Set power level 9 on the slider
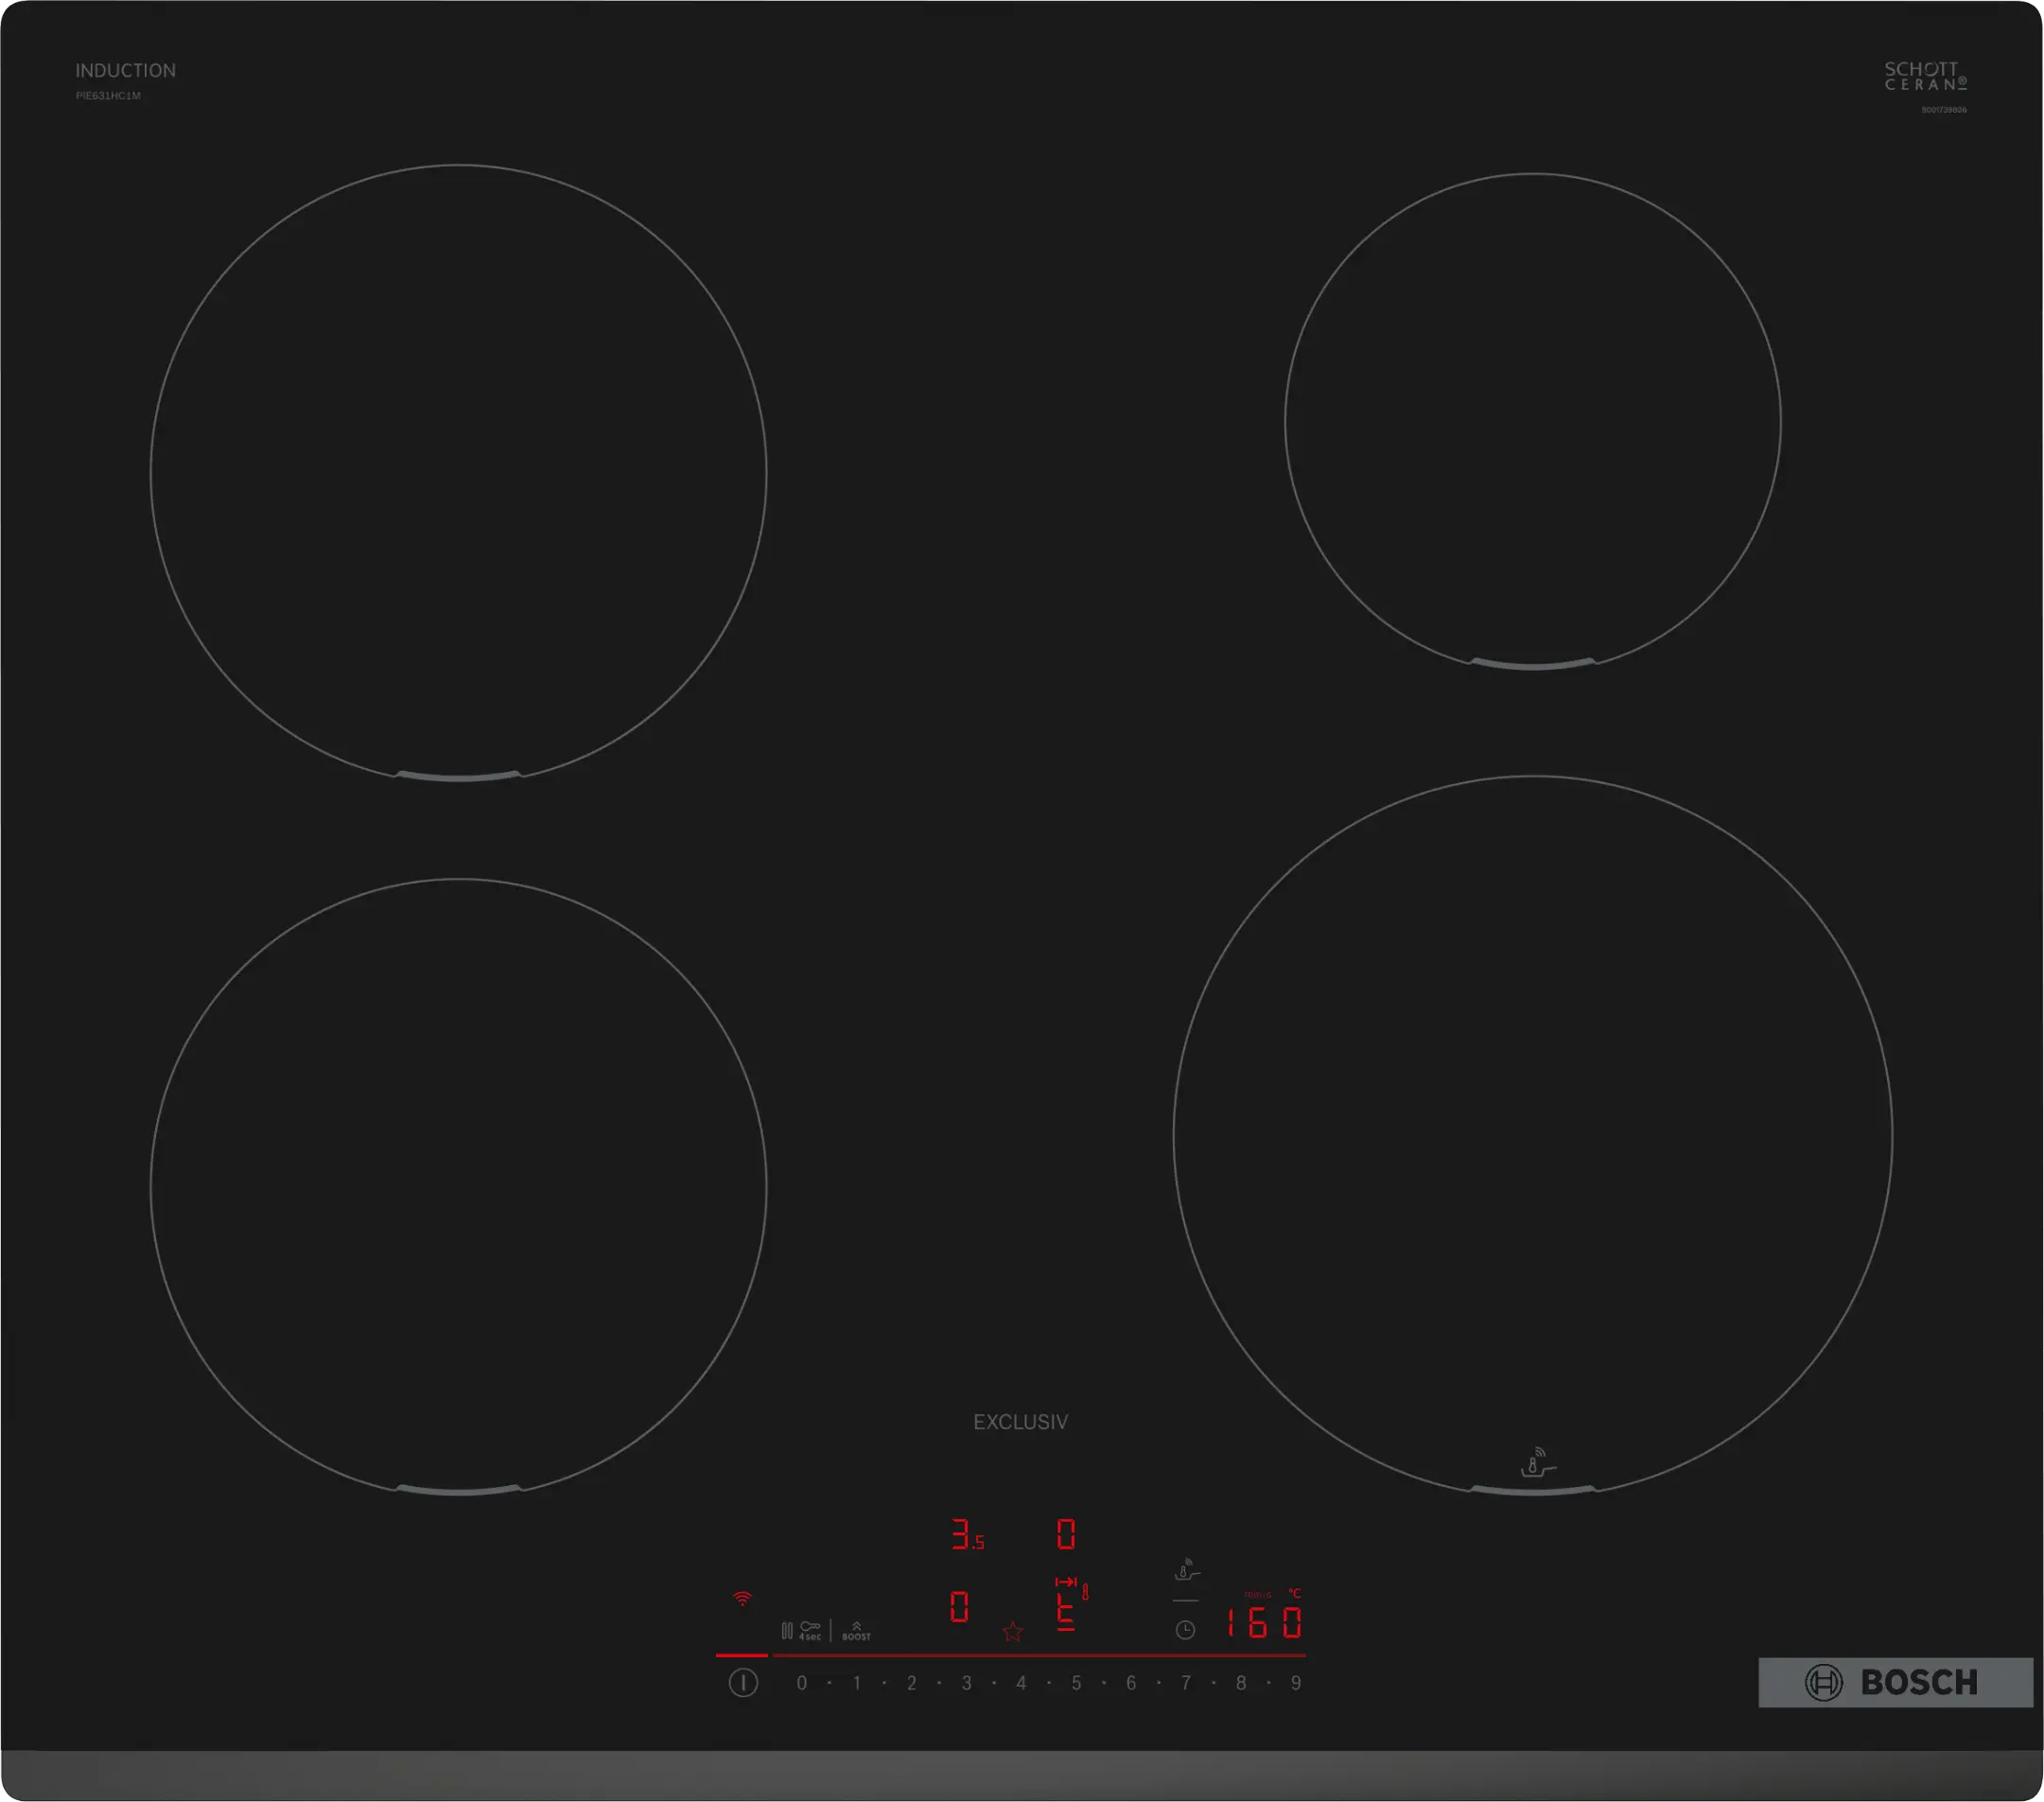The image size is (2044, 1802). click(1296, 1684)
